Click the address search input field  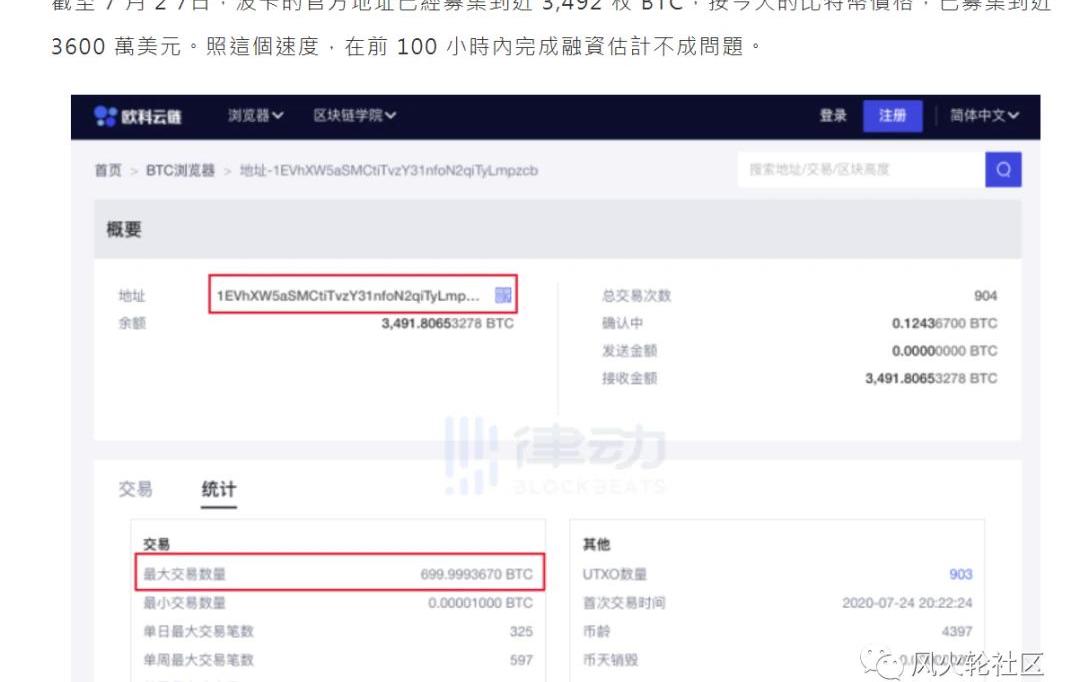861,169
